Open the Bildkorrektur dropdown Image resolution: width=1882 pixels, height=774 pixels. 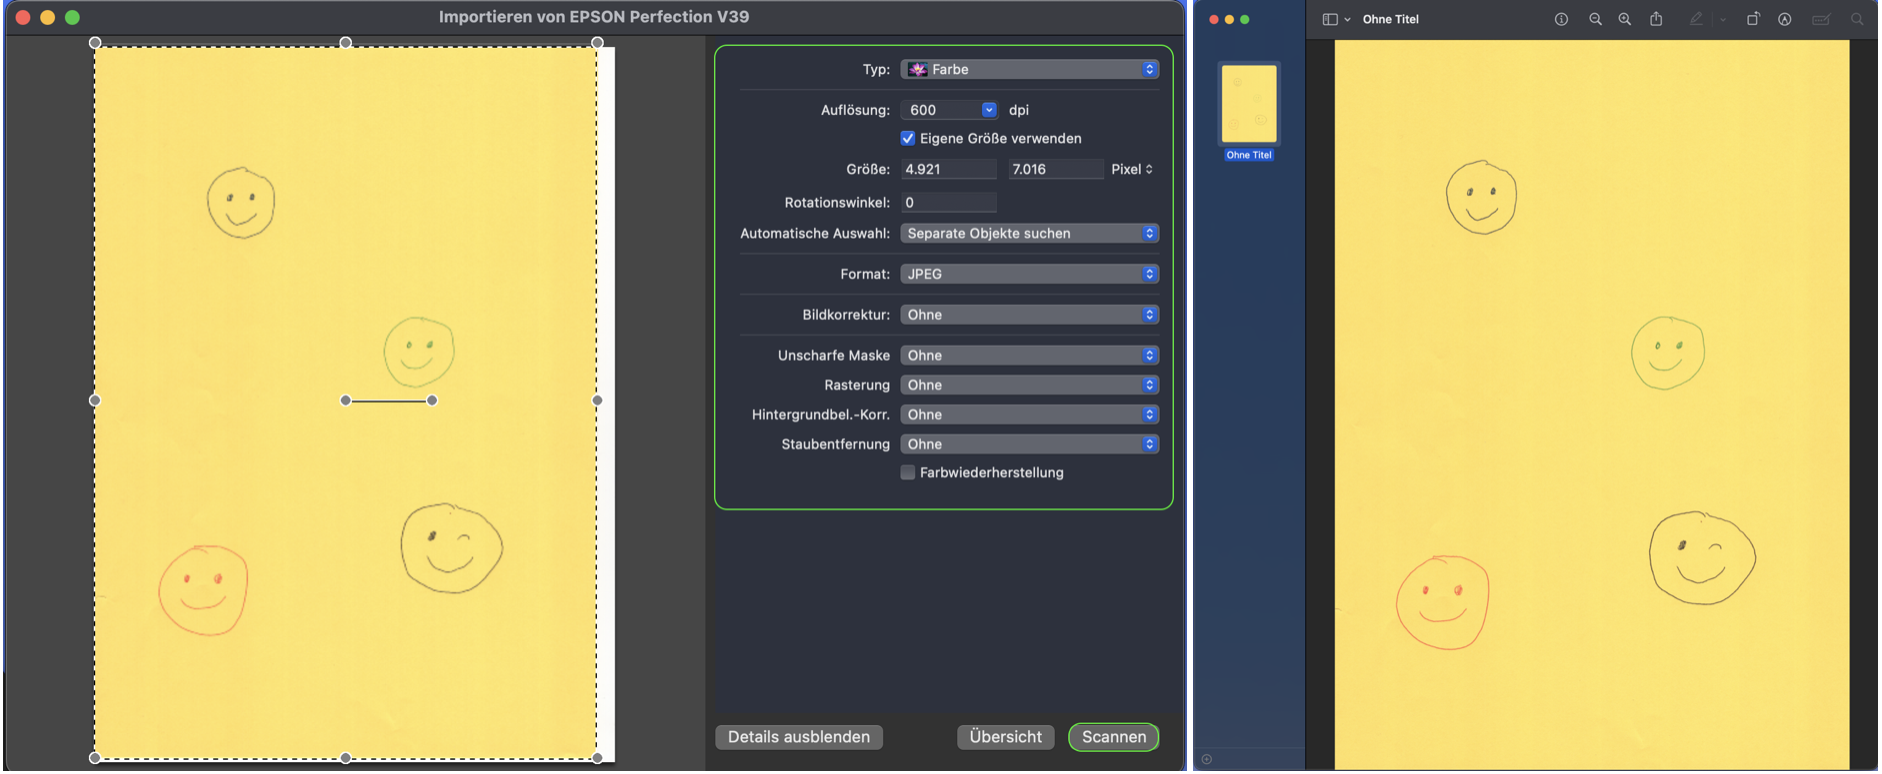point(1029,315)
